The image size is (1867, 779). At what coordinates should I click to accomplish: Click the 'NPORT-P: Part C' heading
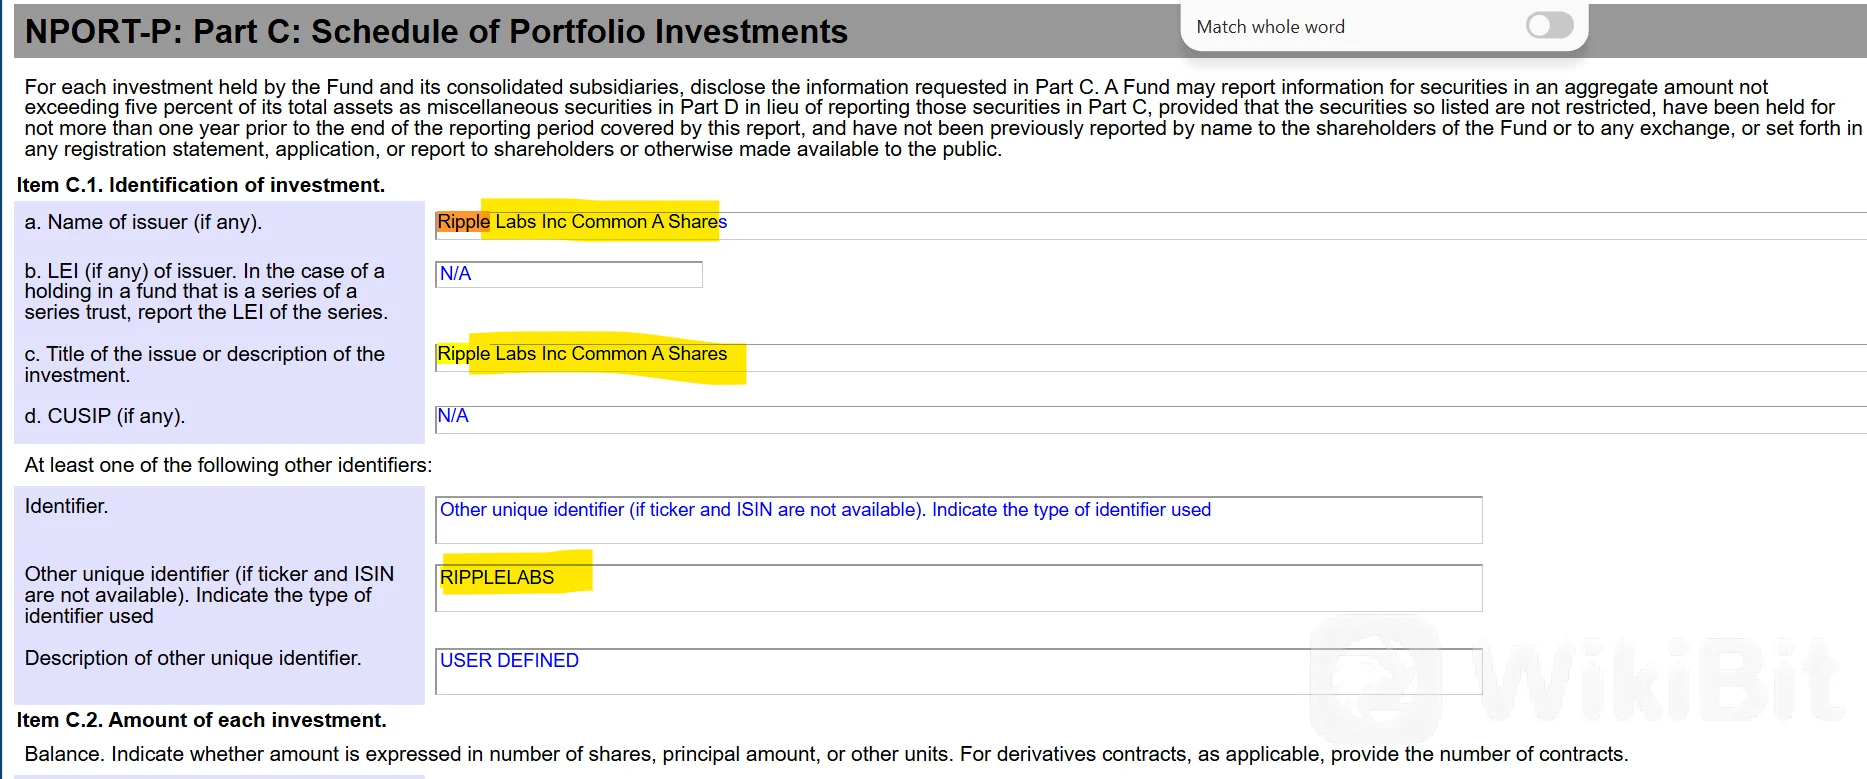click(436, 32)
